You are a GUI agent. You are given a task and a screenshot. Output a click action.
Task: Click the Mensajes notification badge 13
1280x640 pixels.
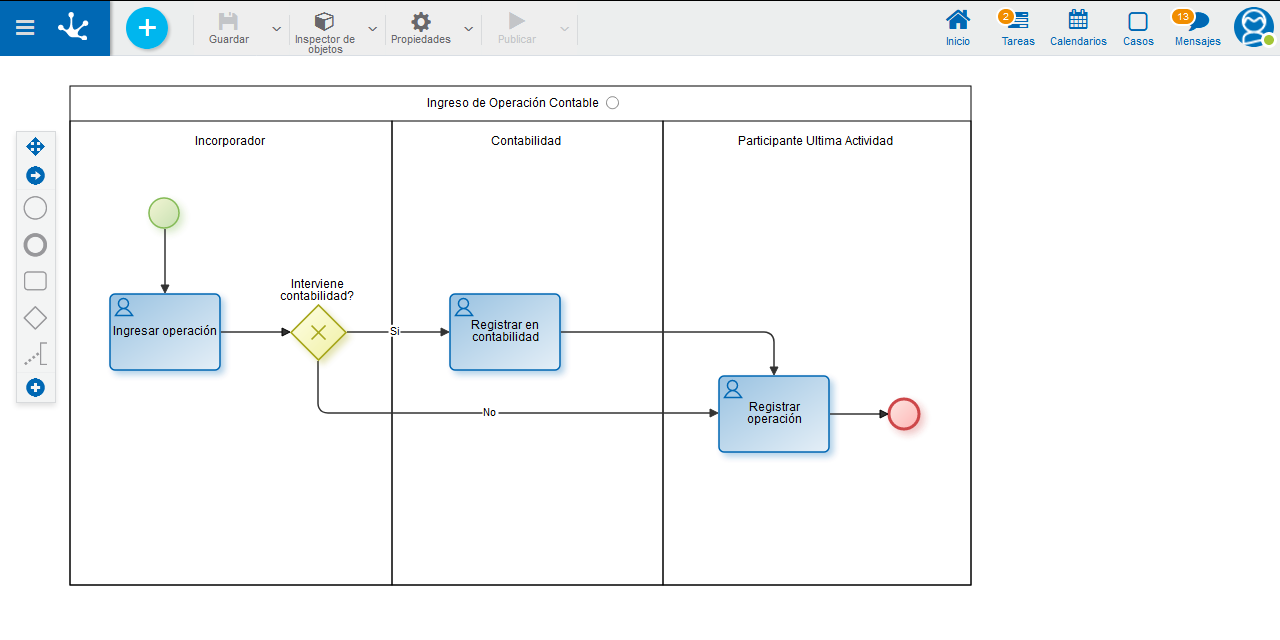tap(1183, 16)
